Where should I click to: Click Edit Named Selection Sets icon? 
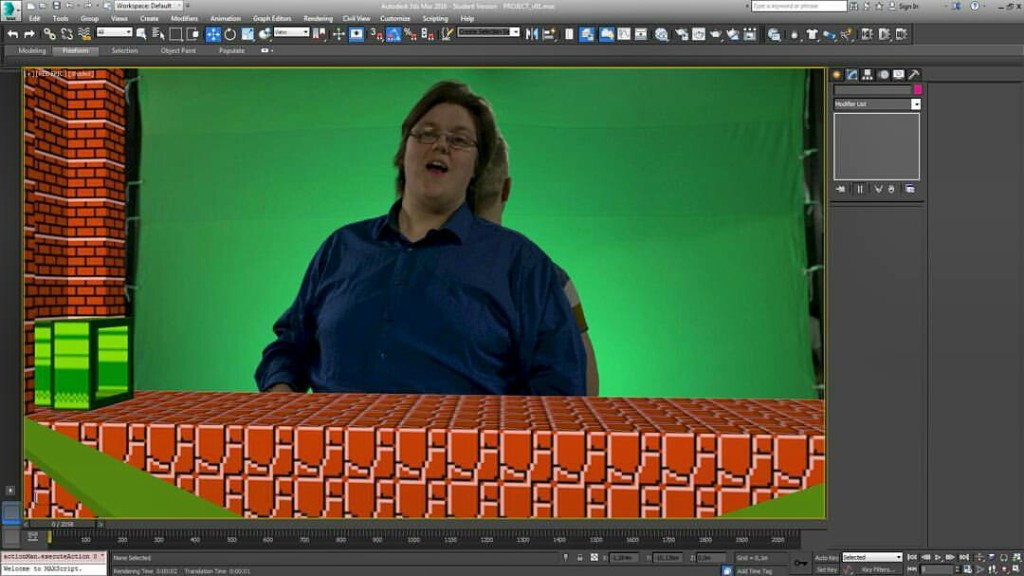pyautogui.click(x=447, y=34)
